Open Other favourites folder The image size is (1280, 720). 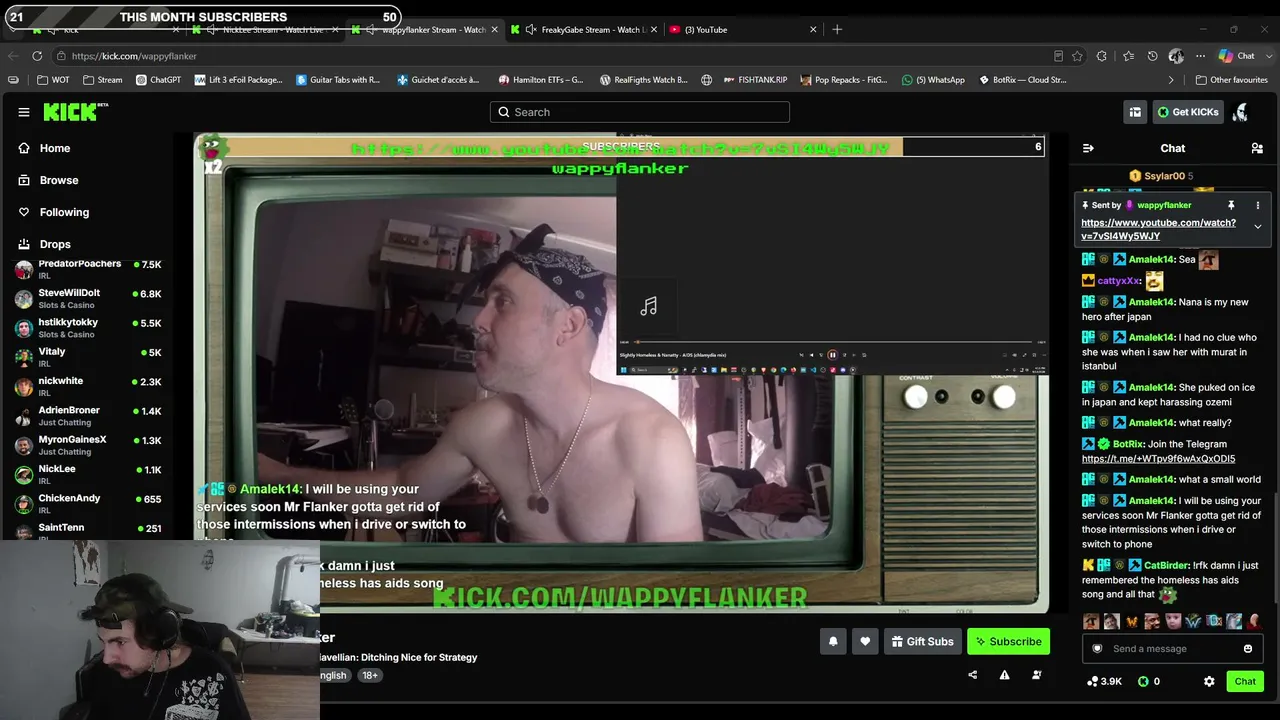(x=1232, y=80)
